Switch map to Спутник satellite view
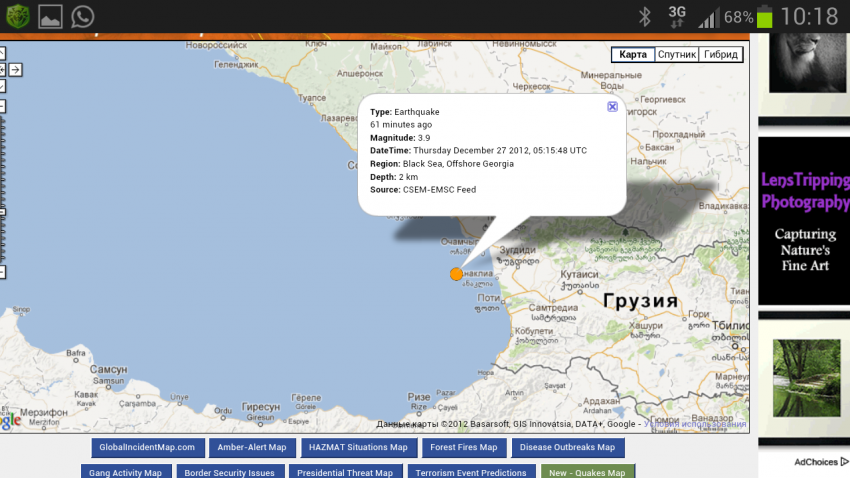Screen dimensions: 850x478 pyautogui.click(x=676, y=55)
